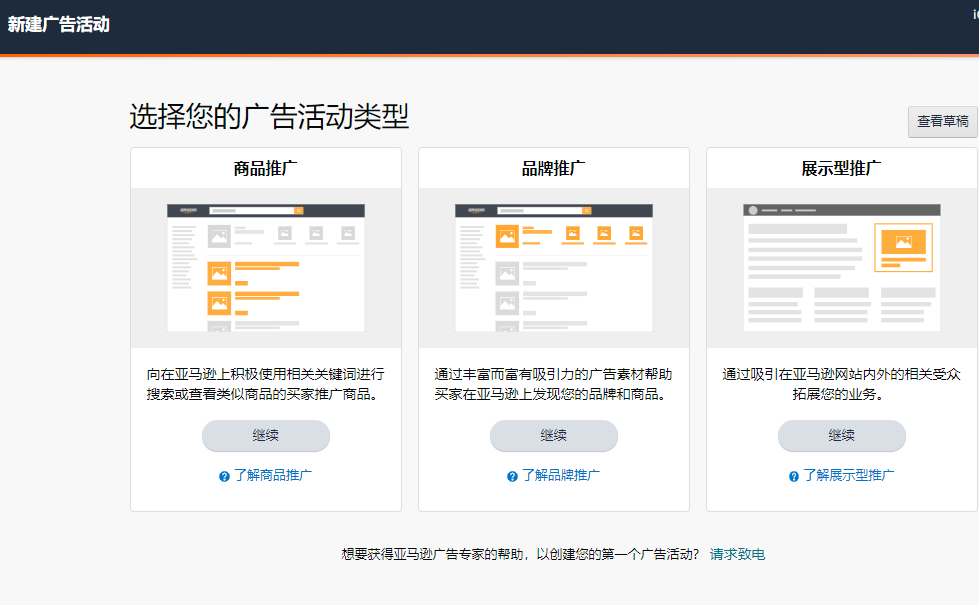Click the 商品推广 help question-mark icon
This screenshot has width=979, height=605.
[224, 477]
